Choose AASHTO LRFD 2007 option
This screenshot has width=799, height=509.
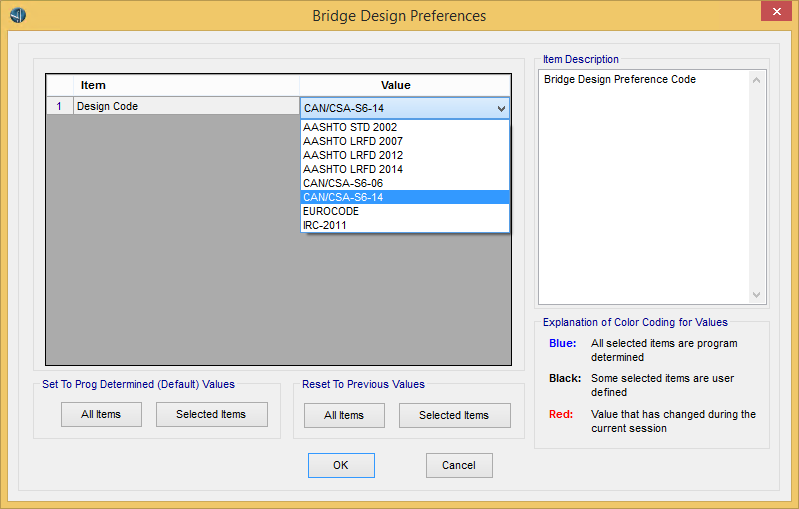405,141
